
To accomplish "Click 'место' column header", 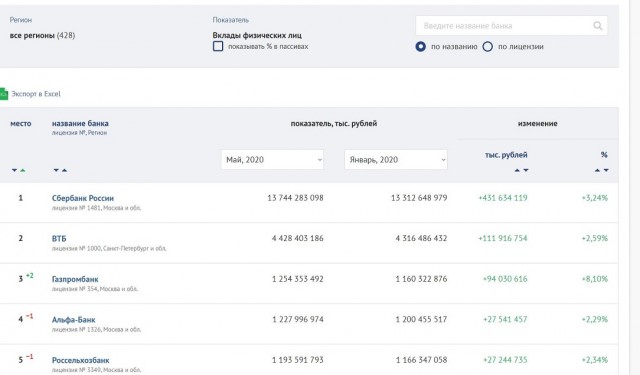I will pyautogui.click(x=21, y=123).
